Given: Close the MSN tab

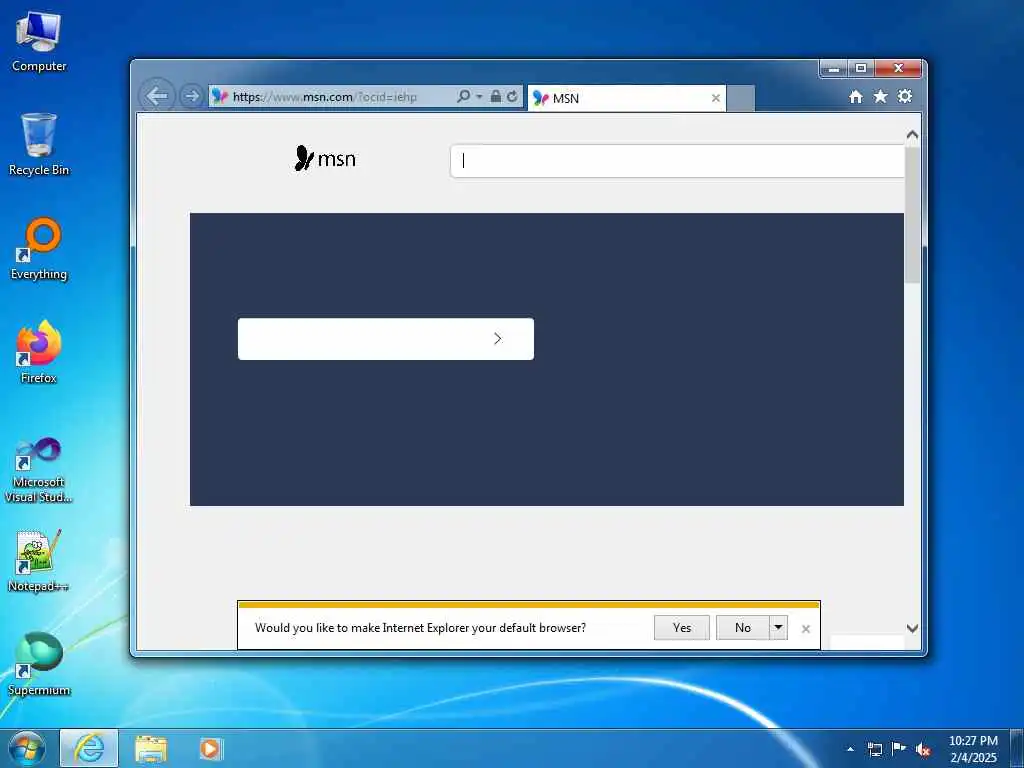Looking at the screenshot, I should pyautogui.click(x=716, y=98).
